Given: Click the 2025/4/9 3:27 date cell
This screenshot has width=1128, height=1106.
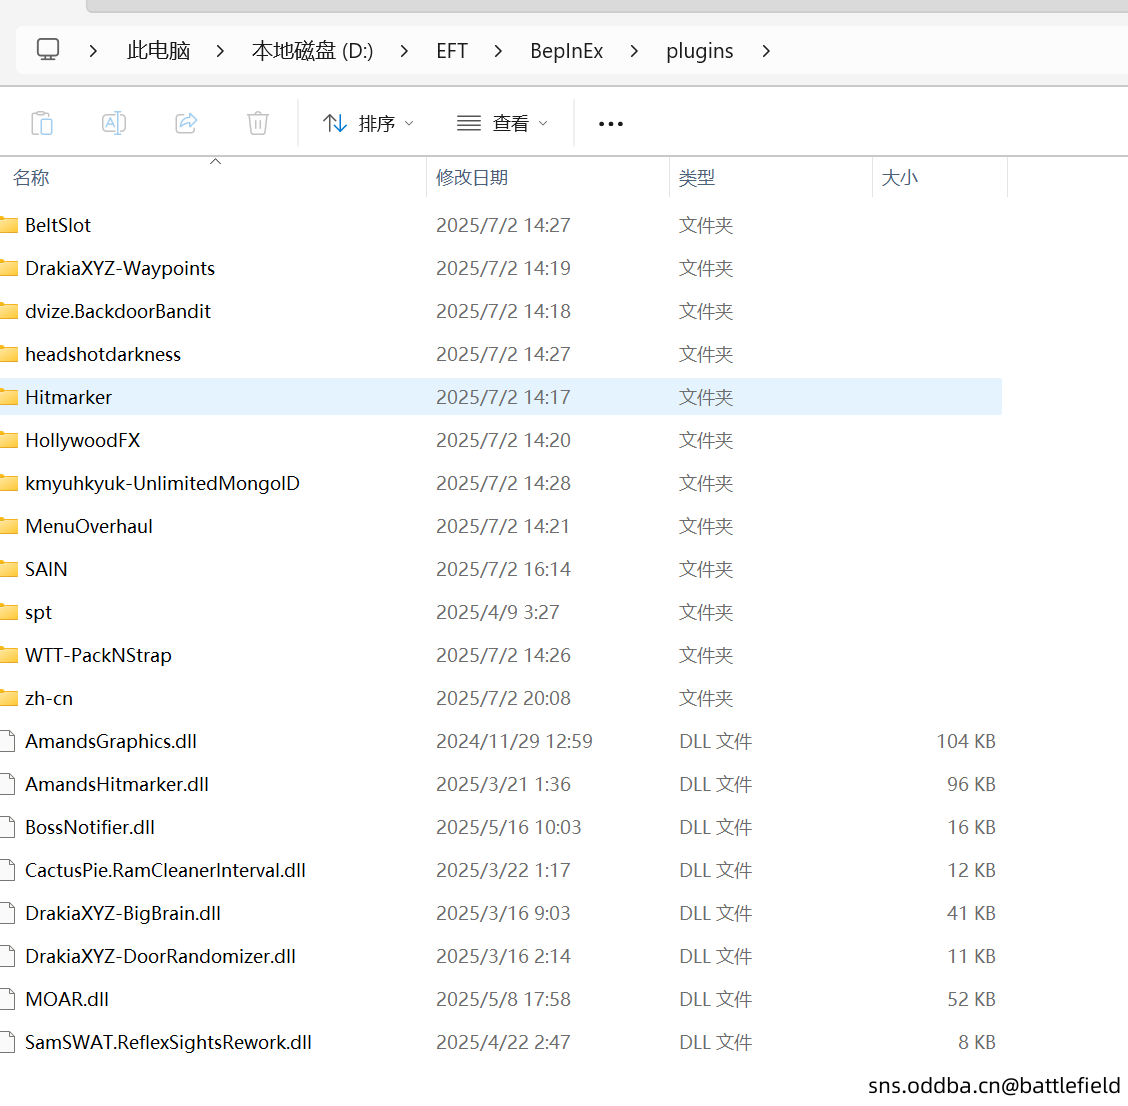Looking at the screenshot, I should click(498, 612).
